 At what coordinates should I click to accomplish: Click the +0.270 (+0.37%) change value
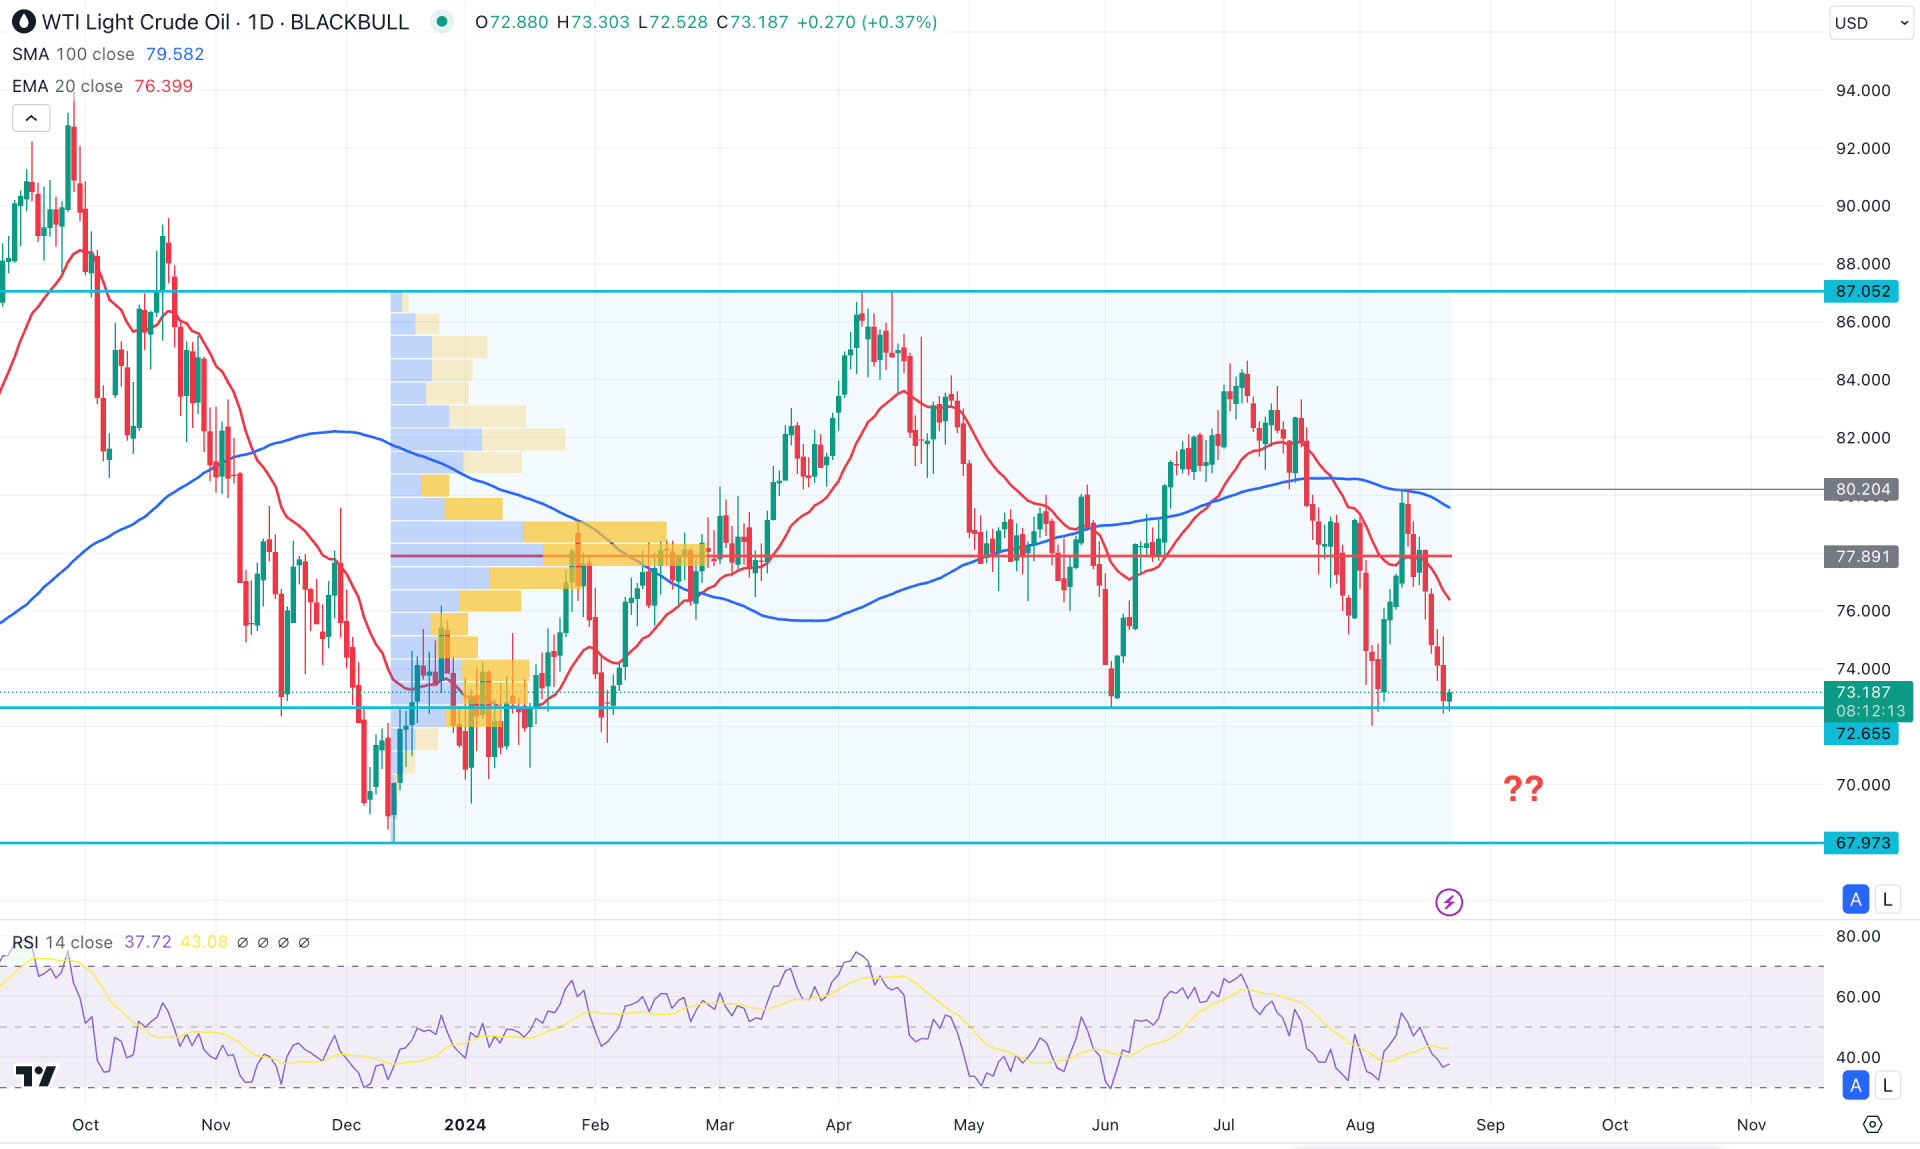click(867, 22)
